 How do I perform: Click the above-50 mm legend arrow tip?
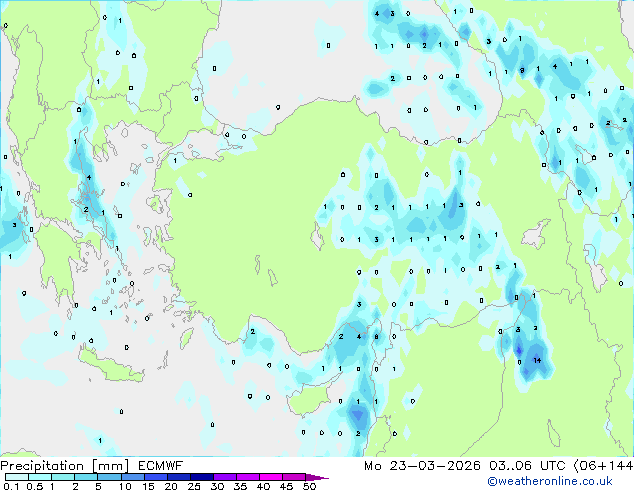[x=317, y=477]
